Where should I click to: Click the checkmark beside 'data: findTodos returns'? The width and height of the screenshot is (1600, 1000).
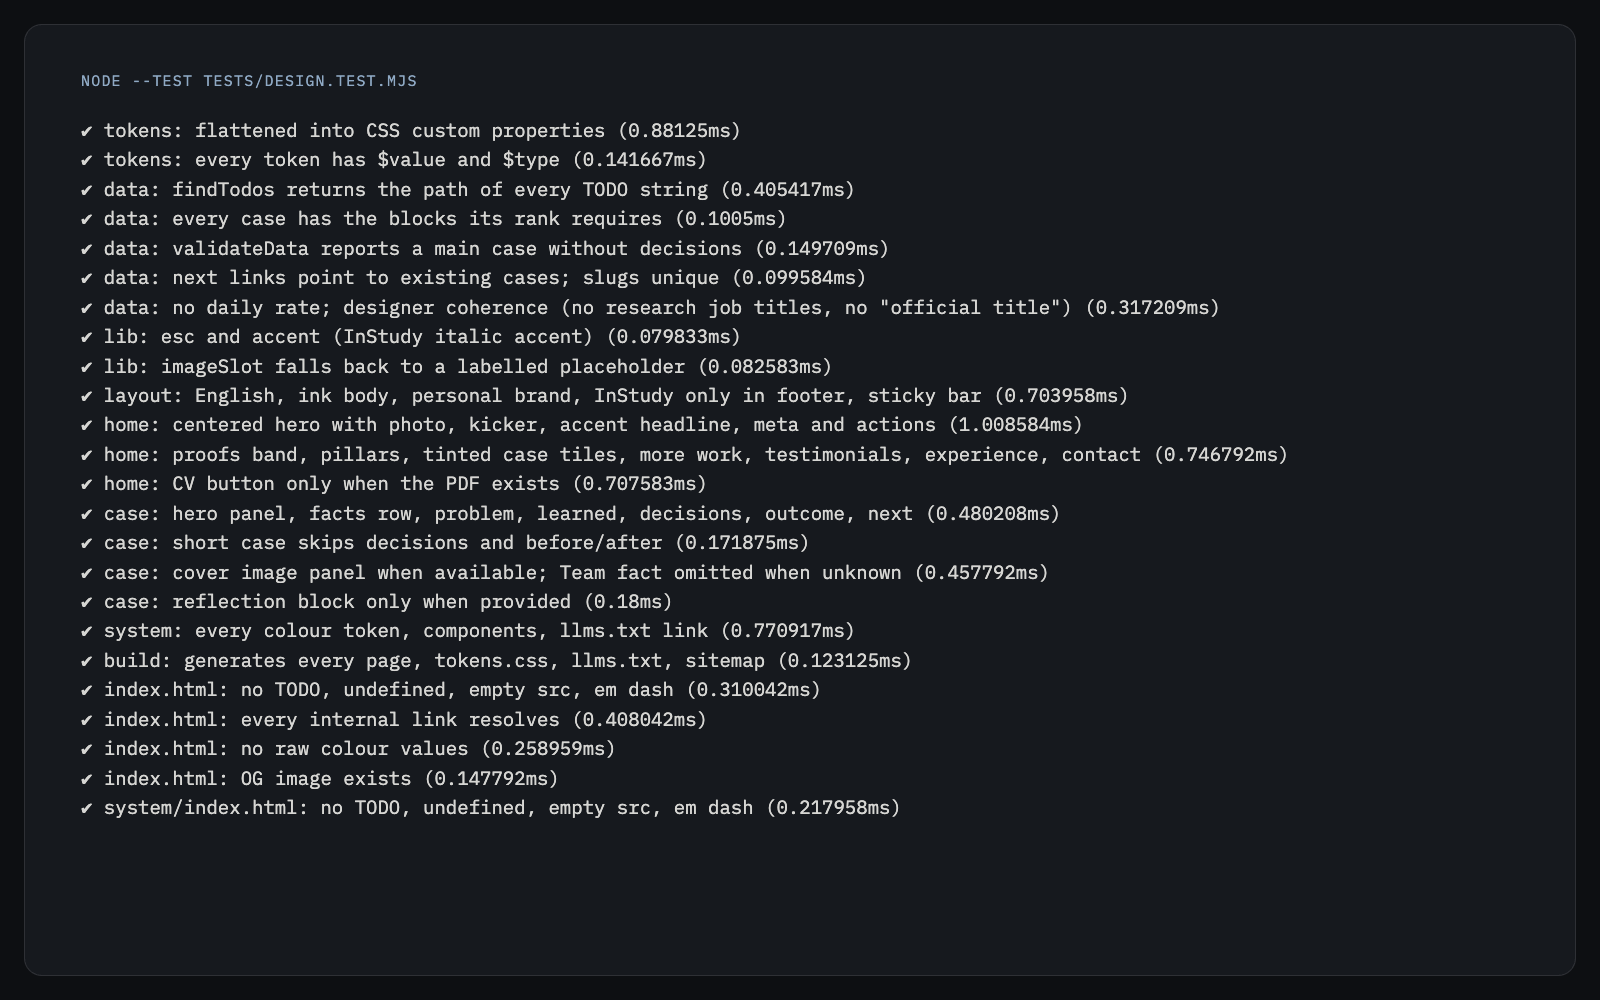[87, 190]
